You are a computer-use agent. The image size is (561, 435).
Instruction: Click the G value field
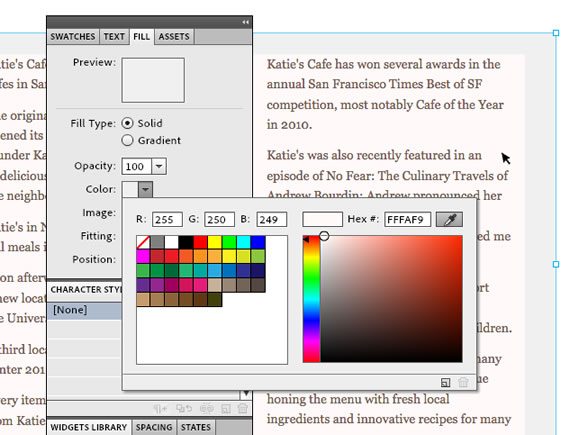(219, 219)
